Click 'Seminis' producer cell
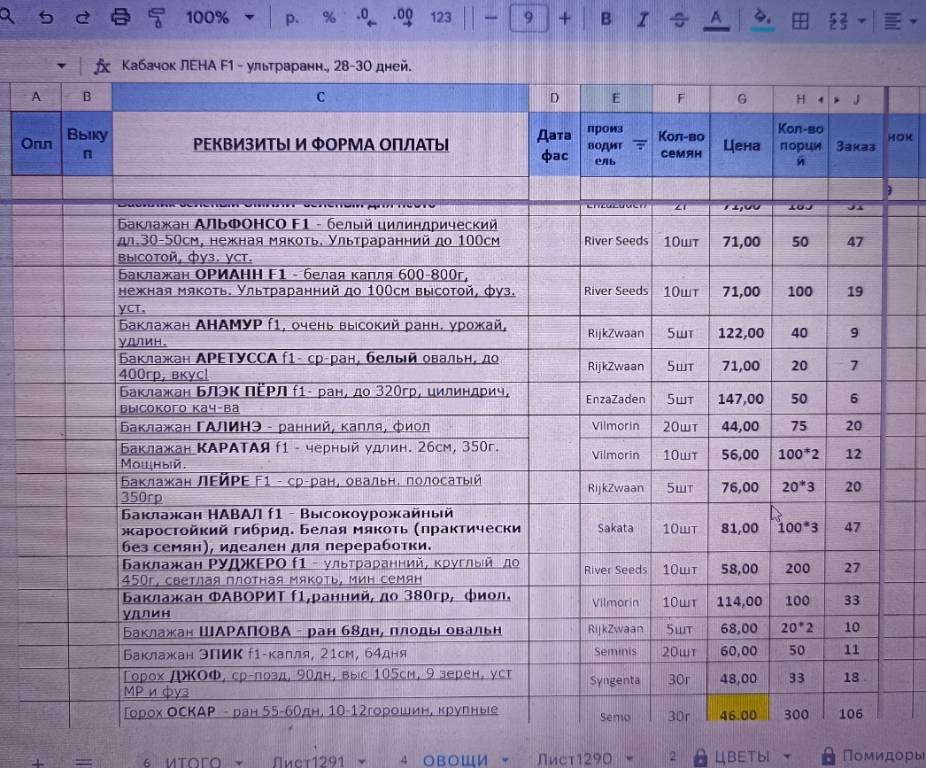926x768 pixels. tap(615, 651)
